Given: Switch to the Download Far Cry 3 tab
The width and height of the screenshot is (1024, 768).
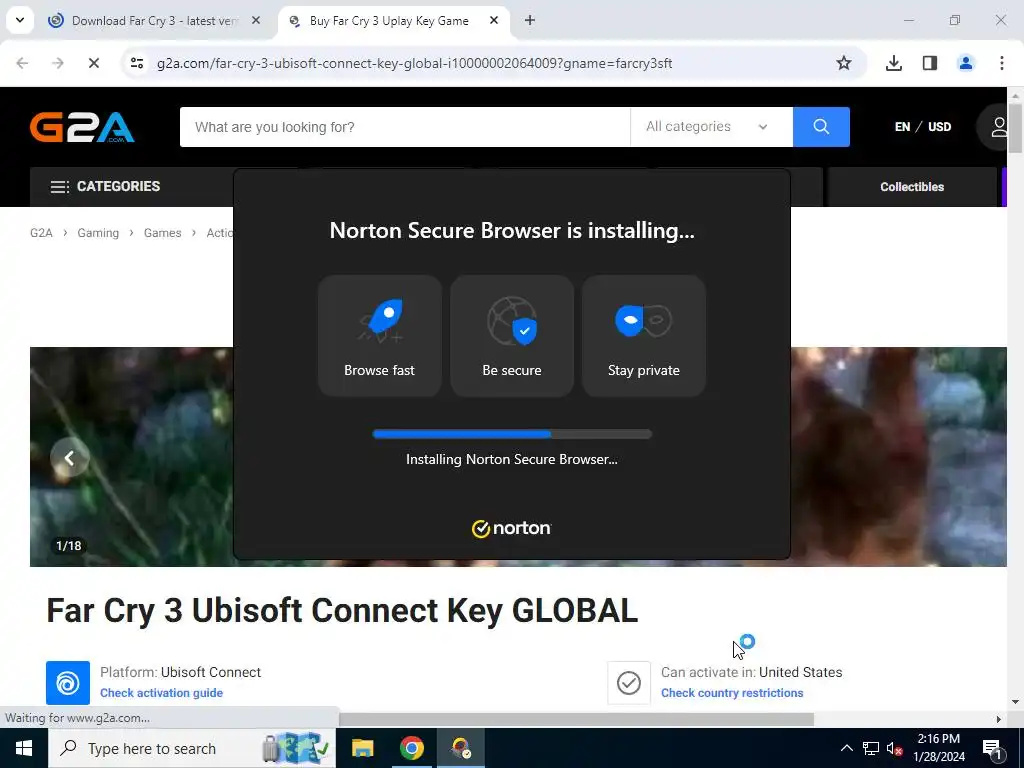Looking at the screenshot, I should pyautogui.click(x=155, y=21).
